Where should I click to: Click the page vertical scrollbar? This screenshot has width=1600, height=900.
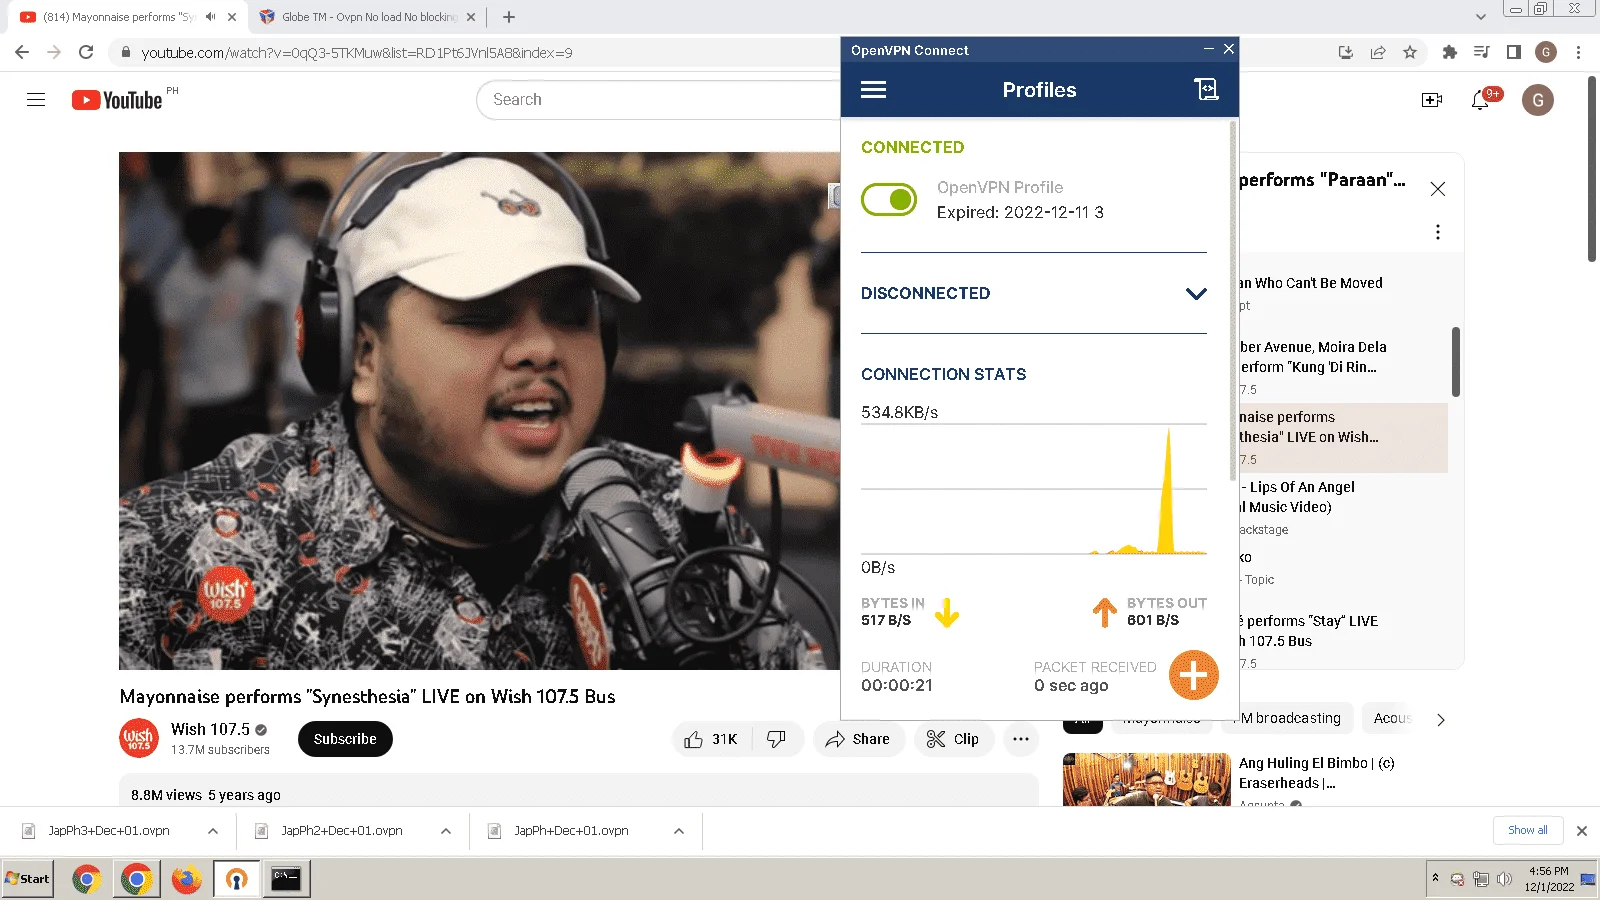click(x=1592, y=170)
